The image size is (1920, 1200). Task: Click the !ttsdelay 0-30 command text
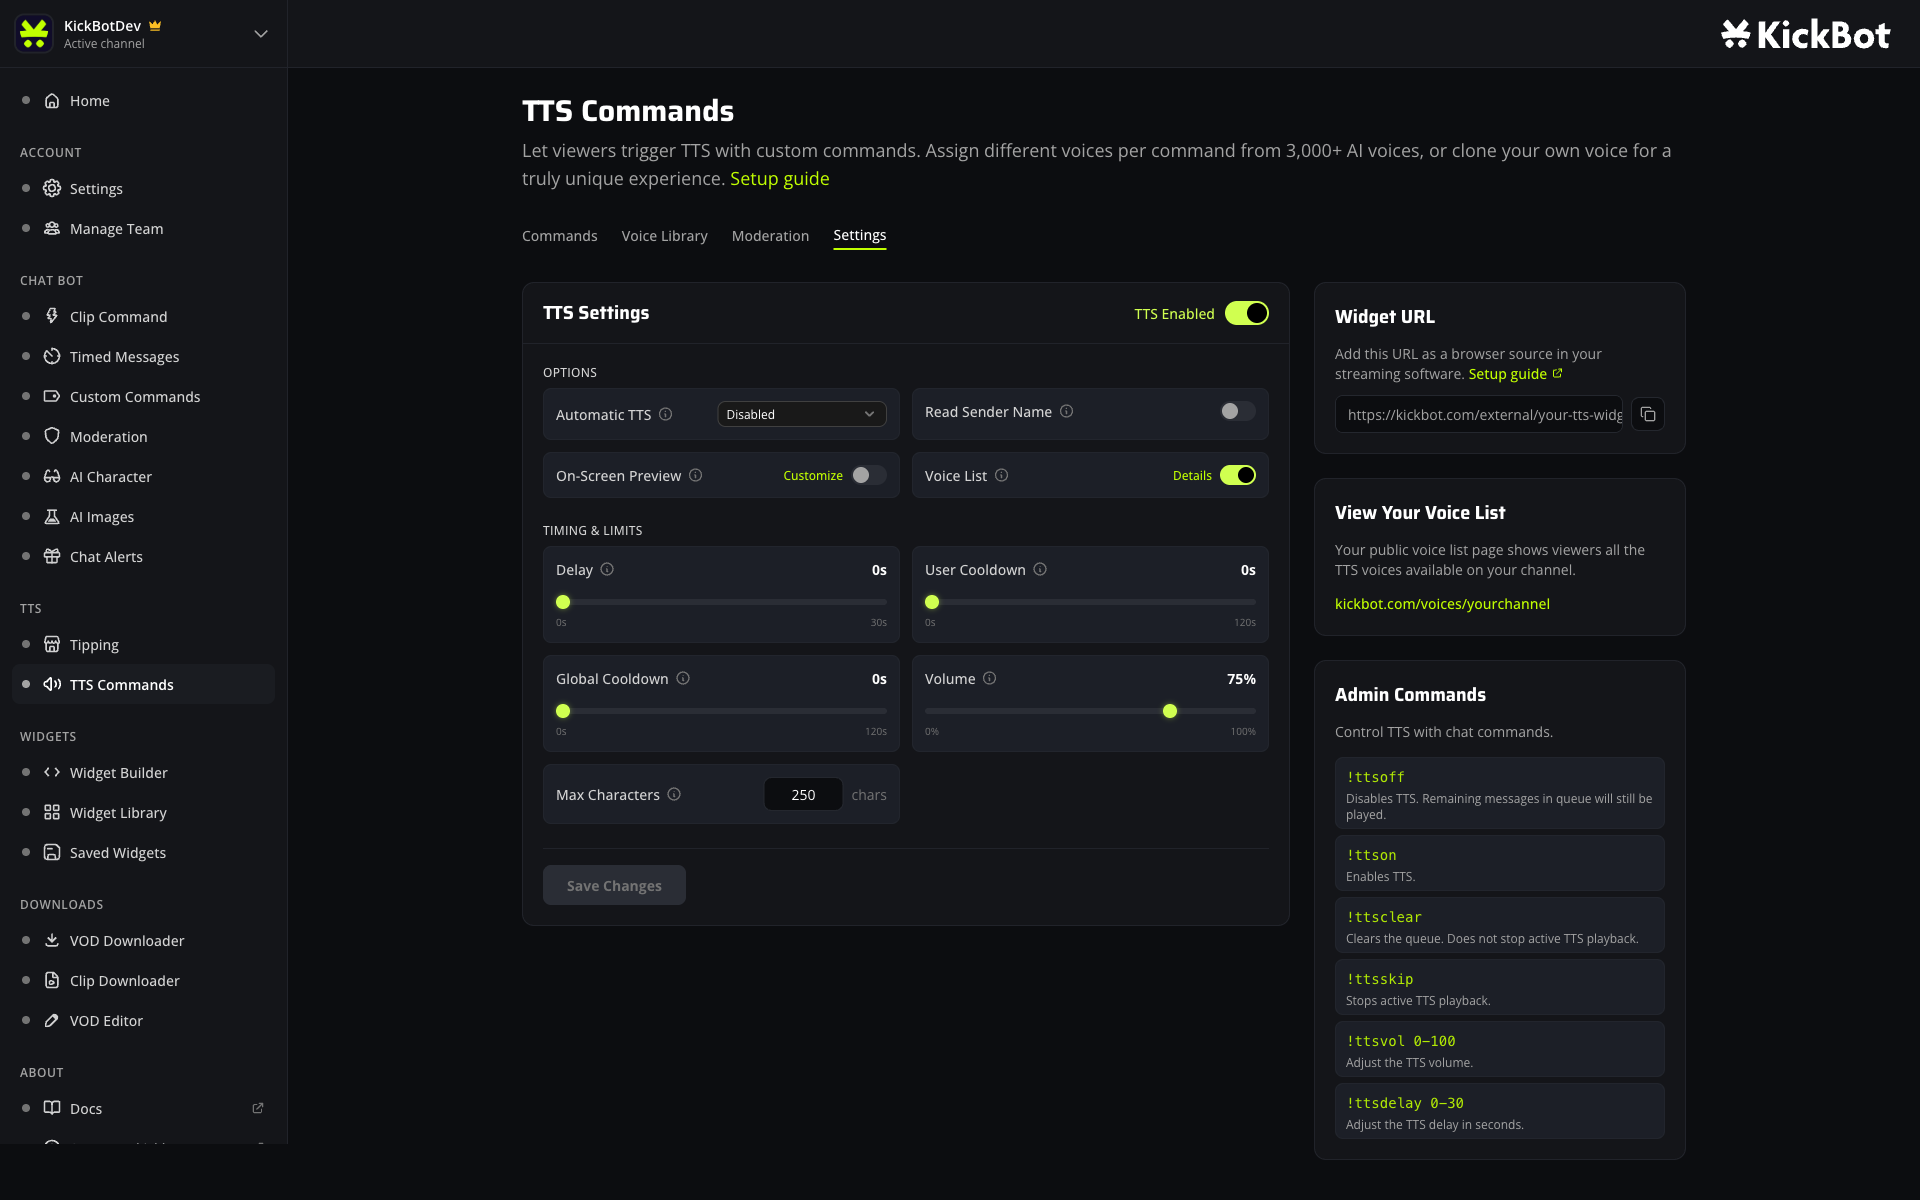click(1405, 1103)
